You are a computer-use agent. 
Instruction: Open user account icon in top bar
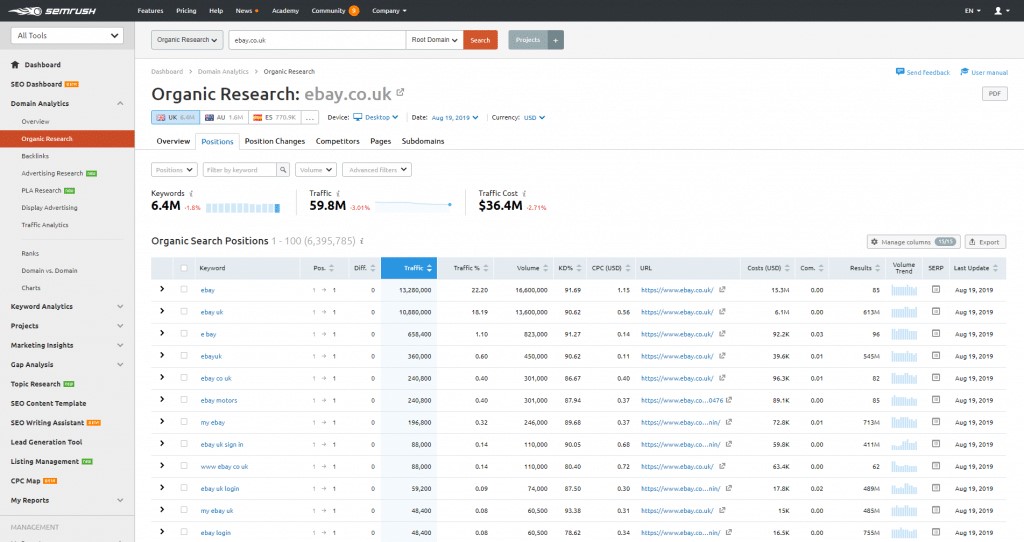[x=1000, y=10]
